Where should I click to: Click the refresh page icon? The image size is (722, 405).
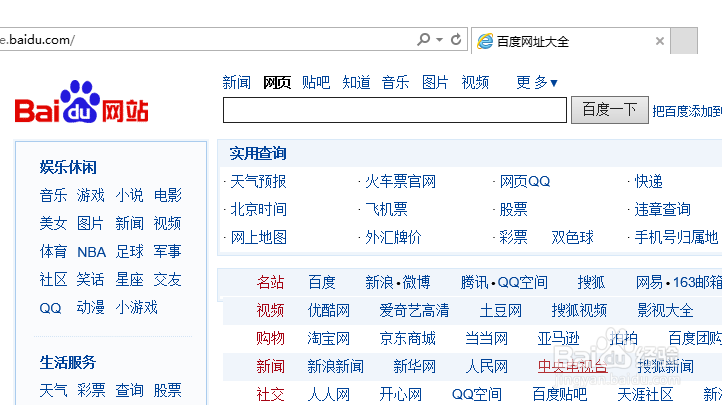(x=456, y=40)
